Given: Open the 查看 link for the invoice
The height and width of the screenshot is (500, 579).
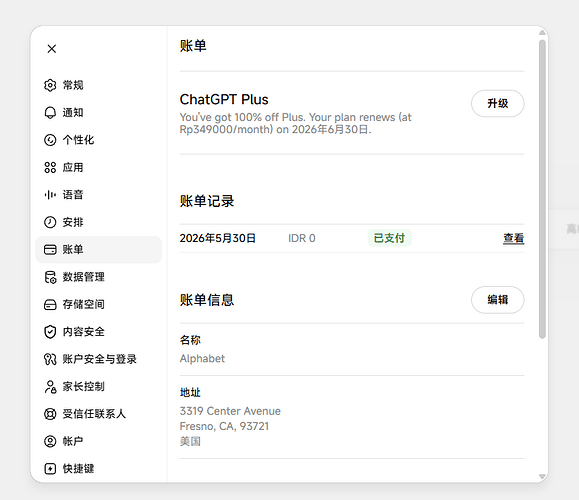Looking at the screenshot, I should pyautogui.click(x=513, y=238).
